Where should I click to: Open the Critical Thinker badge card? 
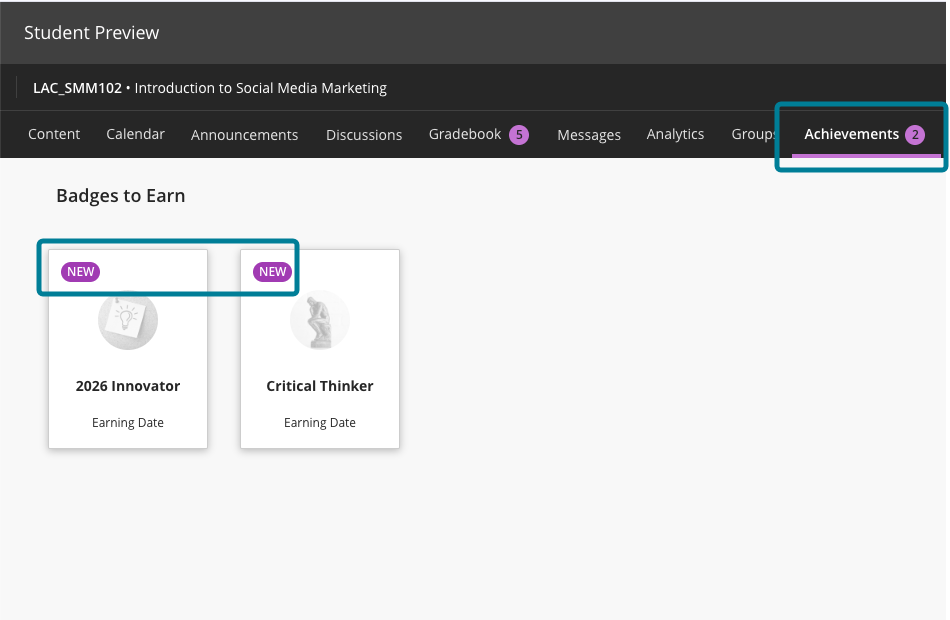point(319,350)
